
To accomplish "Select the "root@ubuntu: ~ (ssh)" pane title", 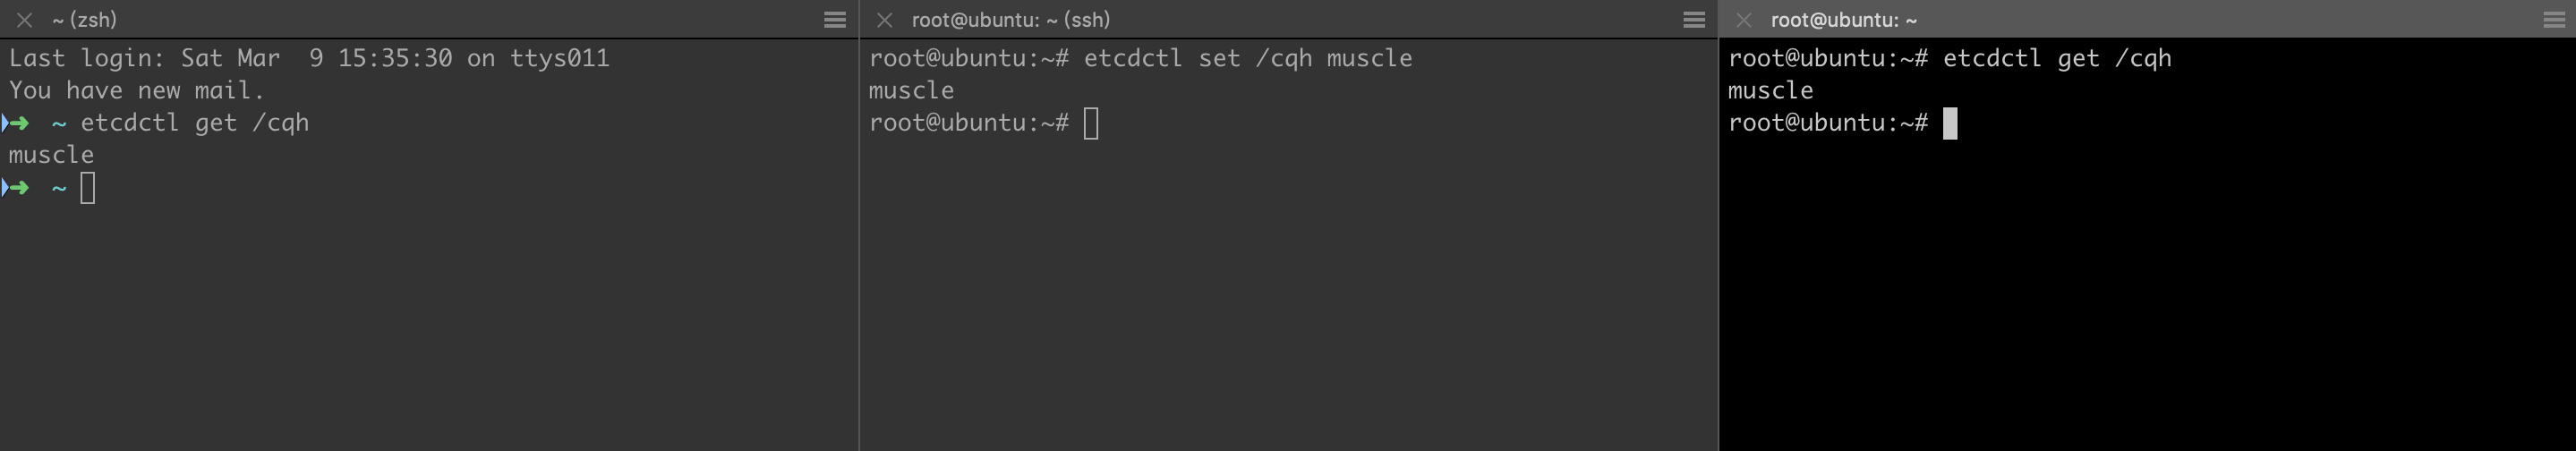I will (1010, 20).
